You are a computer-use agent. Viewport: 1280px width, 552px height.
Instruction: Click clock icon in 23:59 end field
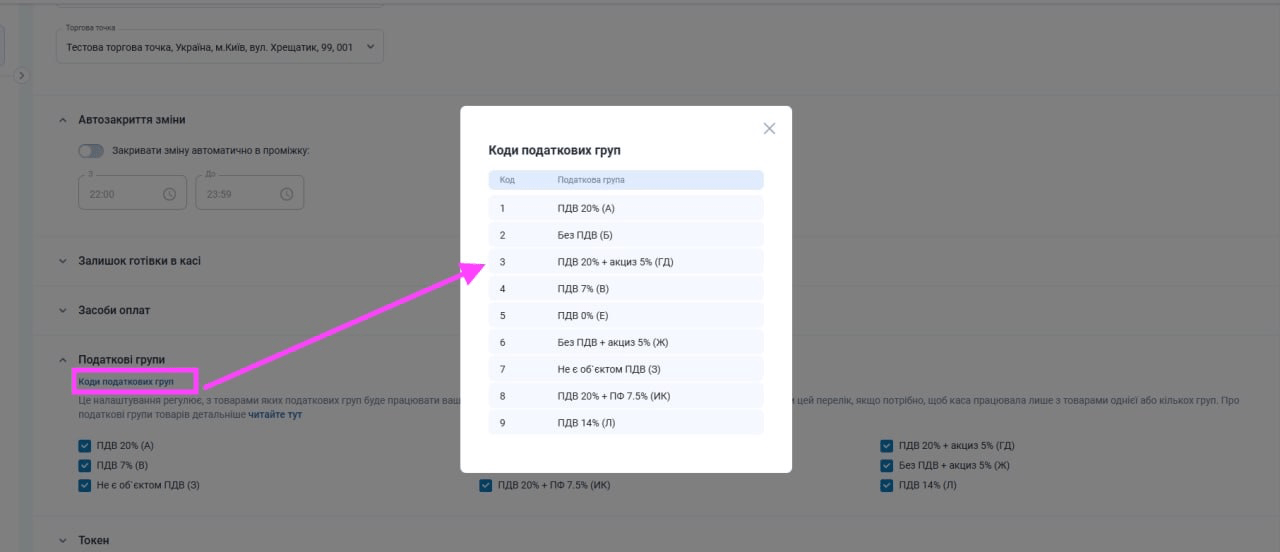click(x=286, y=194)
